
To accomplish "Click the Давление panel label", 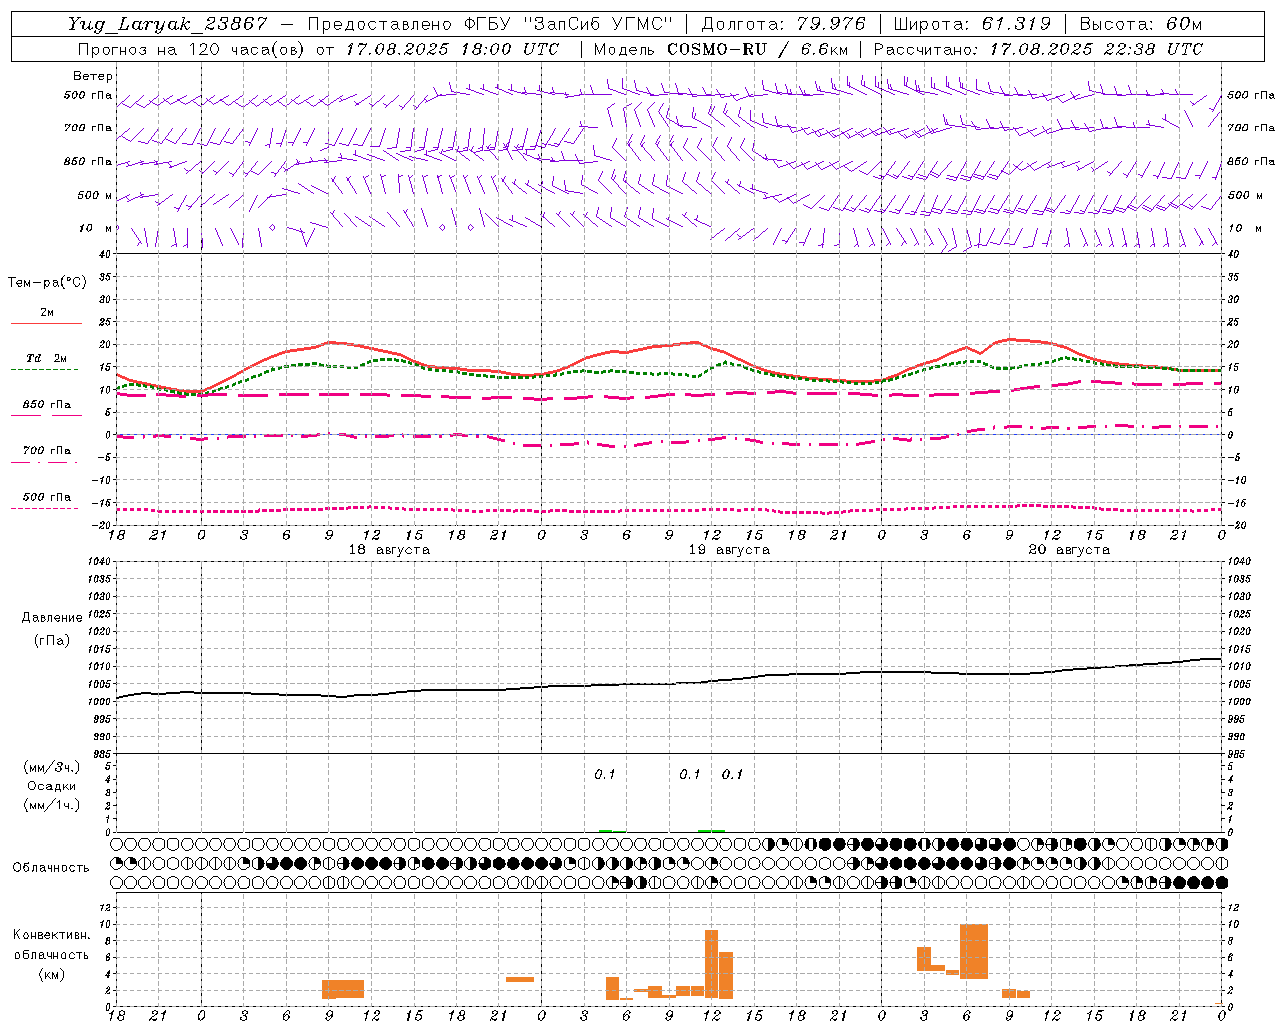I will [x=52, y=618].
